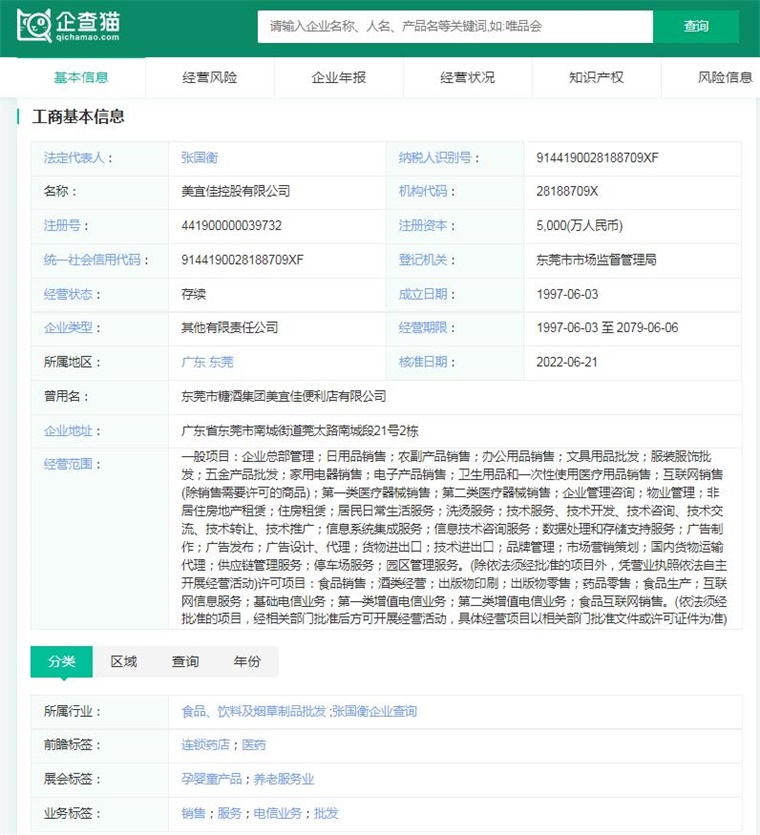The image size is (760, 835).
Task: Go to the 知识产权 tab
Action: pyautogui.click(x=597, y=77)
